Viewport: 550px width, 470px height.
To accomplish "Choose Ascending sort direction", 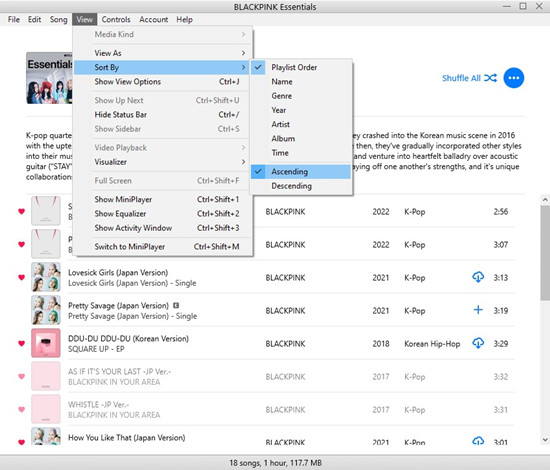I will [301, 172].
